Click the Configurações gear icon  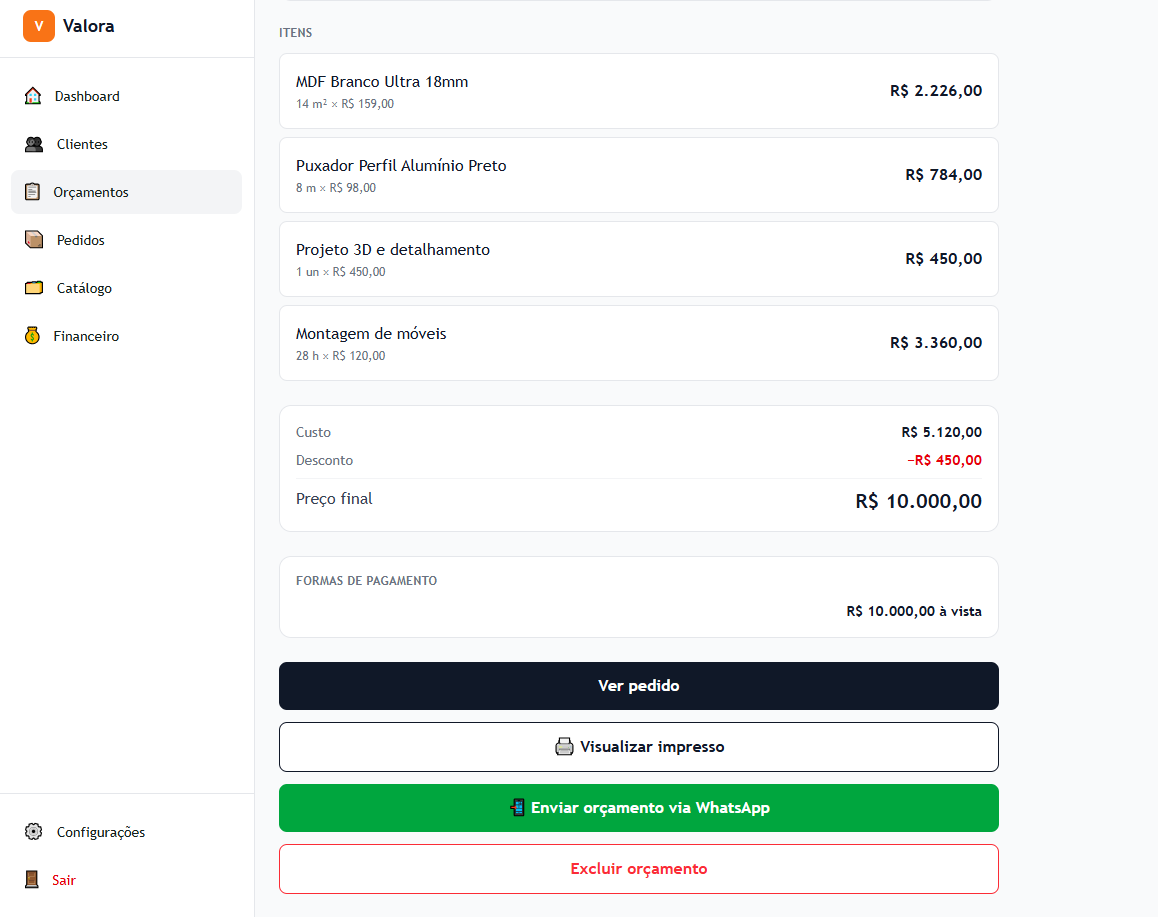tap(33, 831)
